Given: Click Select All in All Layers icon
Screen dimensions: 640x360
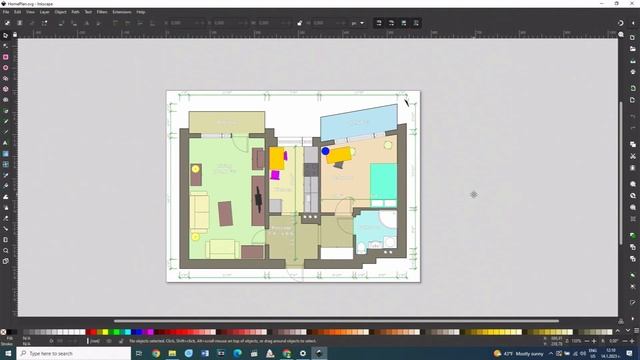Looking at the screenshot, I should point(19,23).
